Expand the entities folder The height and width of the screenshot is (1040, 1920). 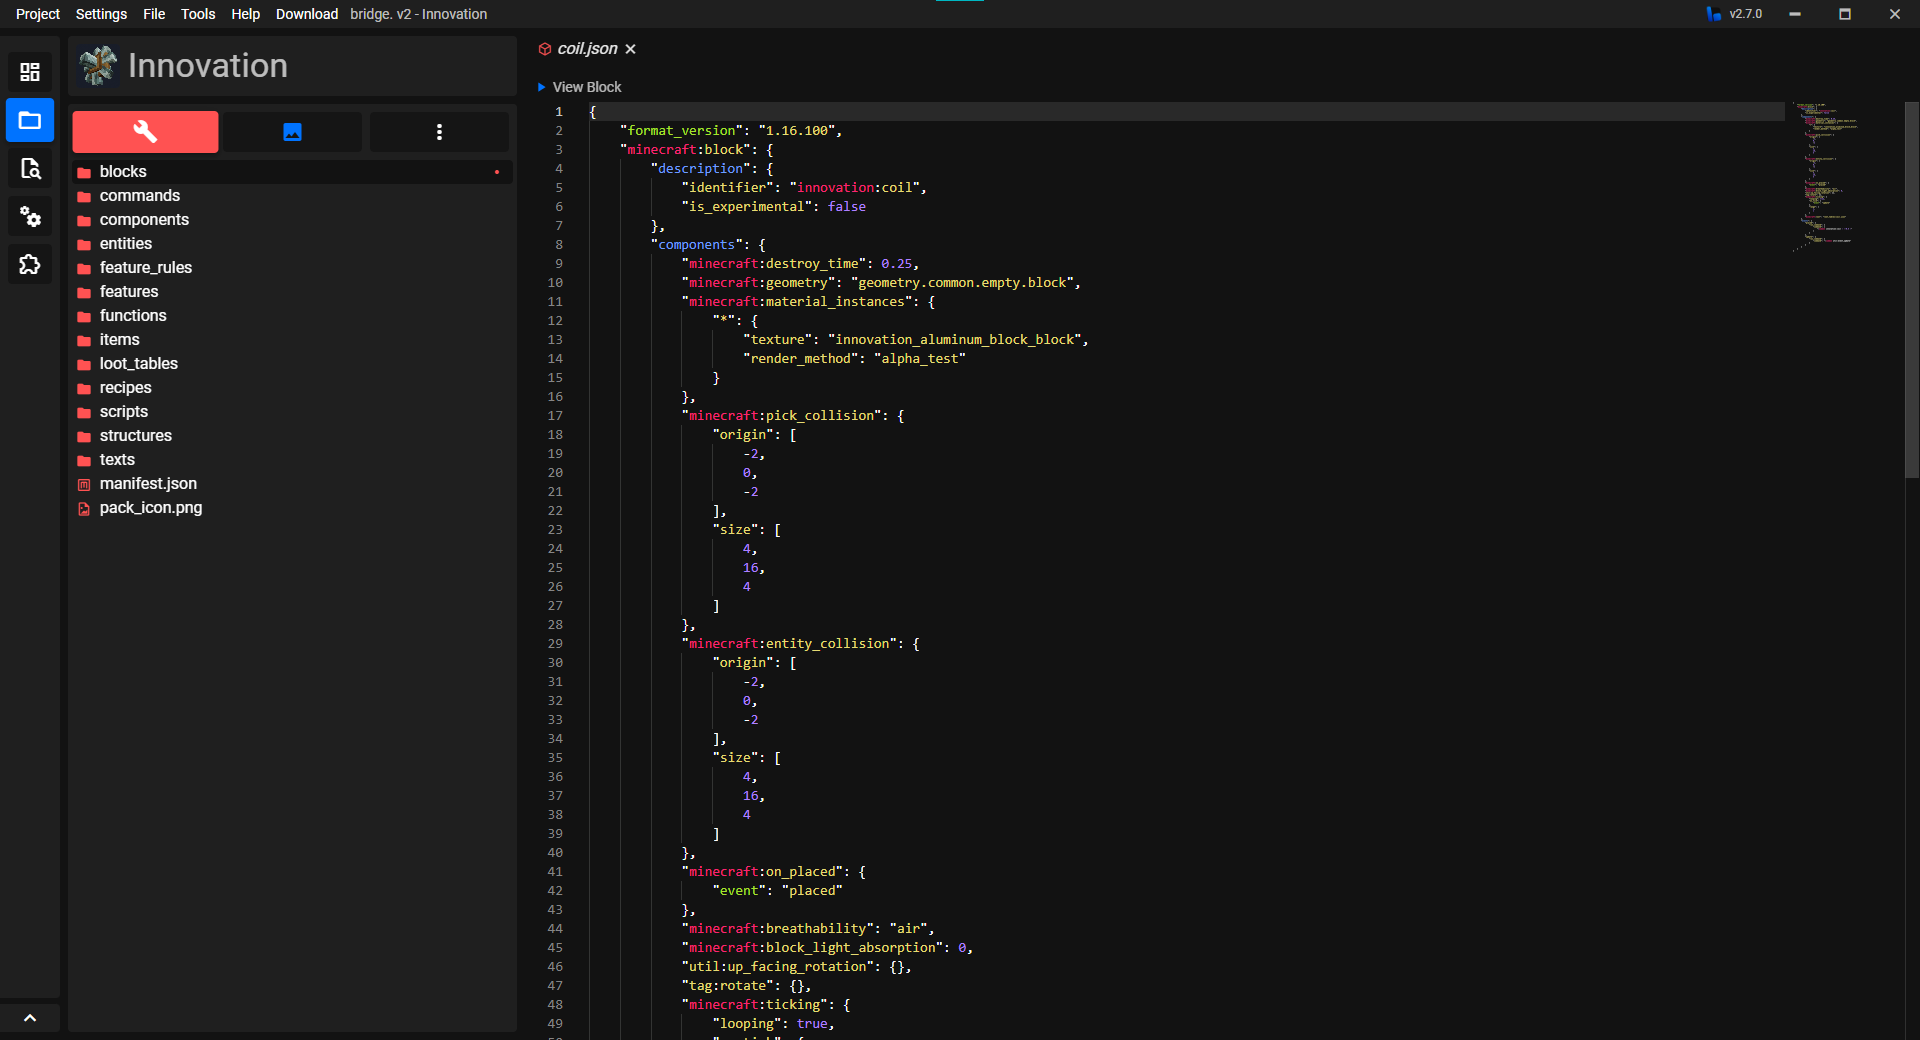(292, 244)
